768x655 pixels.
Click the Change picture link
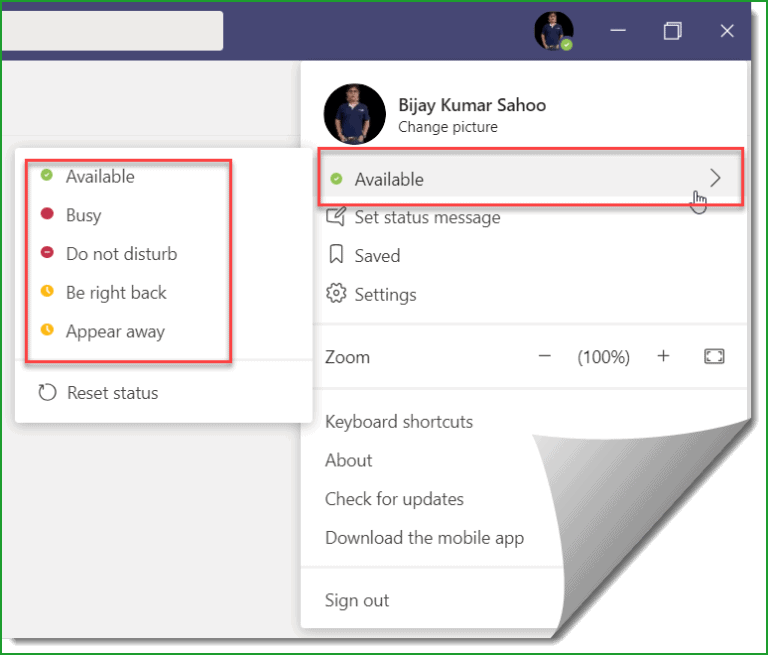coord(447,127)
